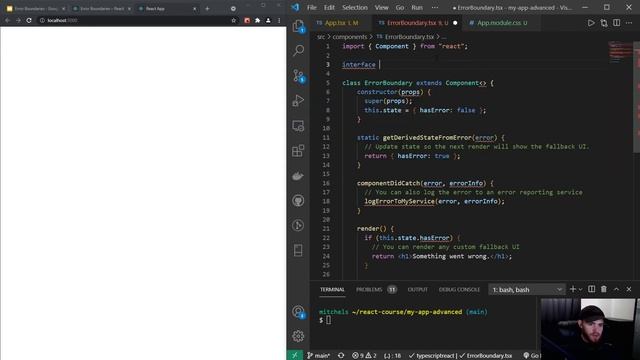Click components in the breadcrumb path
640x360 pixels.
tap(349, 37)
